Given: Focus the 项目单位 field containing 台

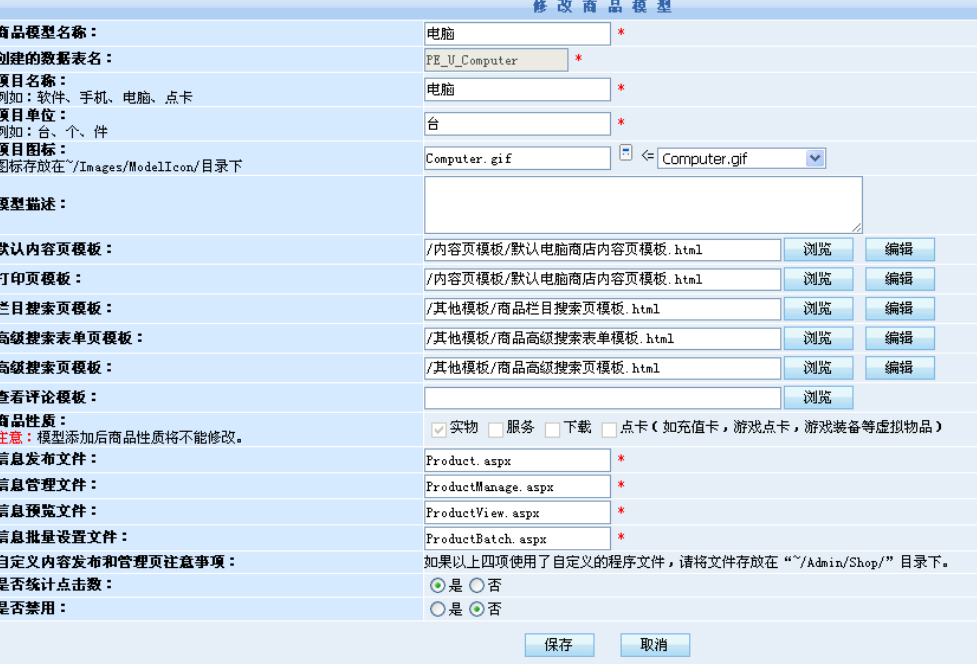Looking at the screenshot, I should 517,123.
